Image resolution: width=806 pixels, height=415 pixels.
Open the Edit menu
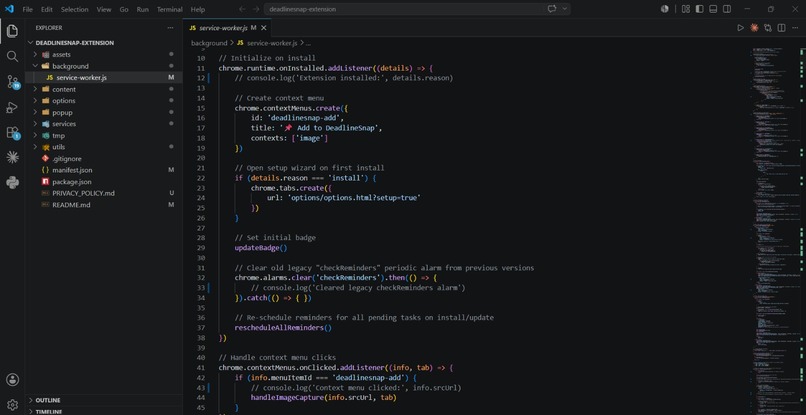tap(47, 9)
